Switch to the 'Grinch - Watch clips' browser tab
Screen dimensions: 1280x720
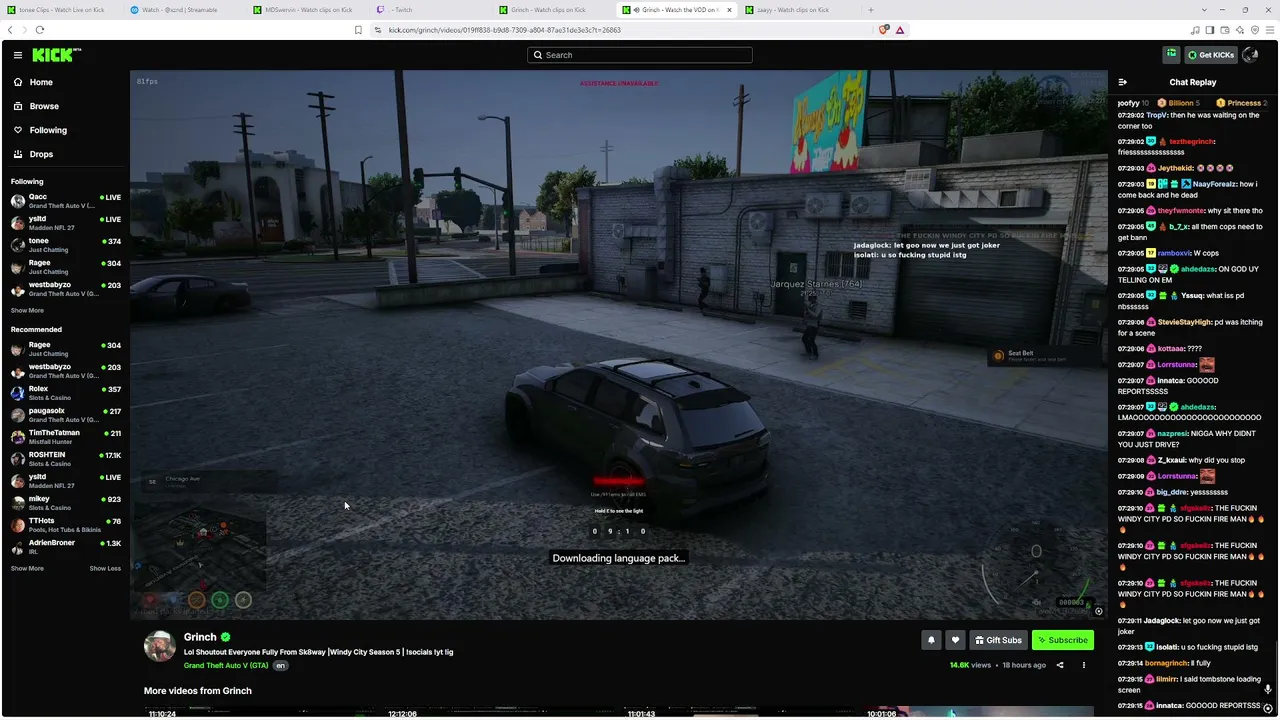[555, 10]
